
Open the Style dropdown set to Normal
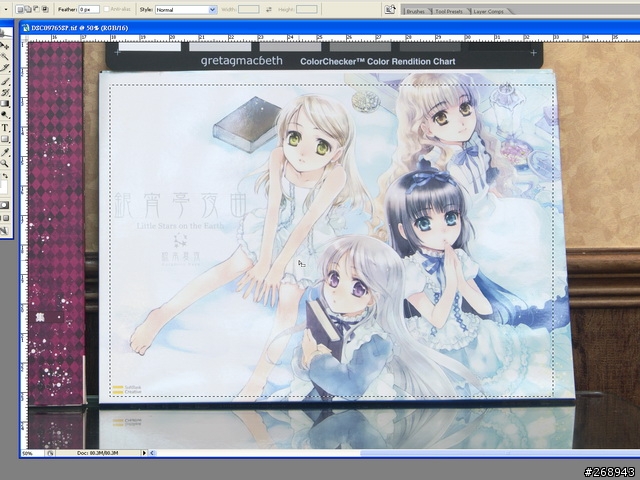coord(186,9)
